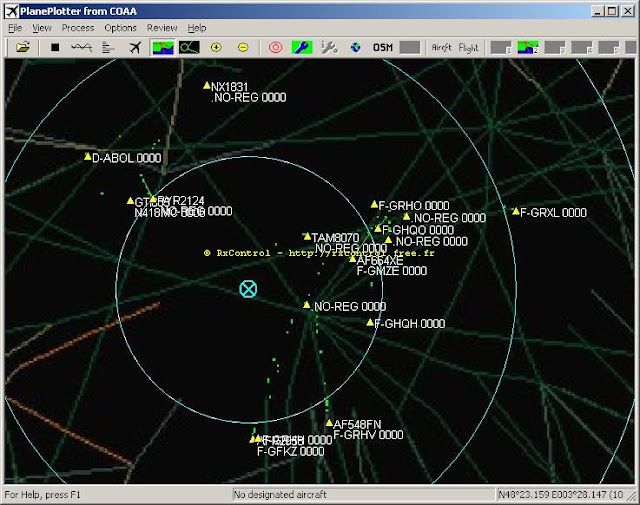Click the coordinates readout in status bar
The width and height of the screenshot is (640, 505).
pyautogui.click(x=561, y=495)
